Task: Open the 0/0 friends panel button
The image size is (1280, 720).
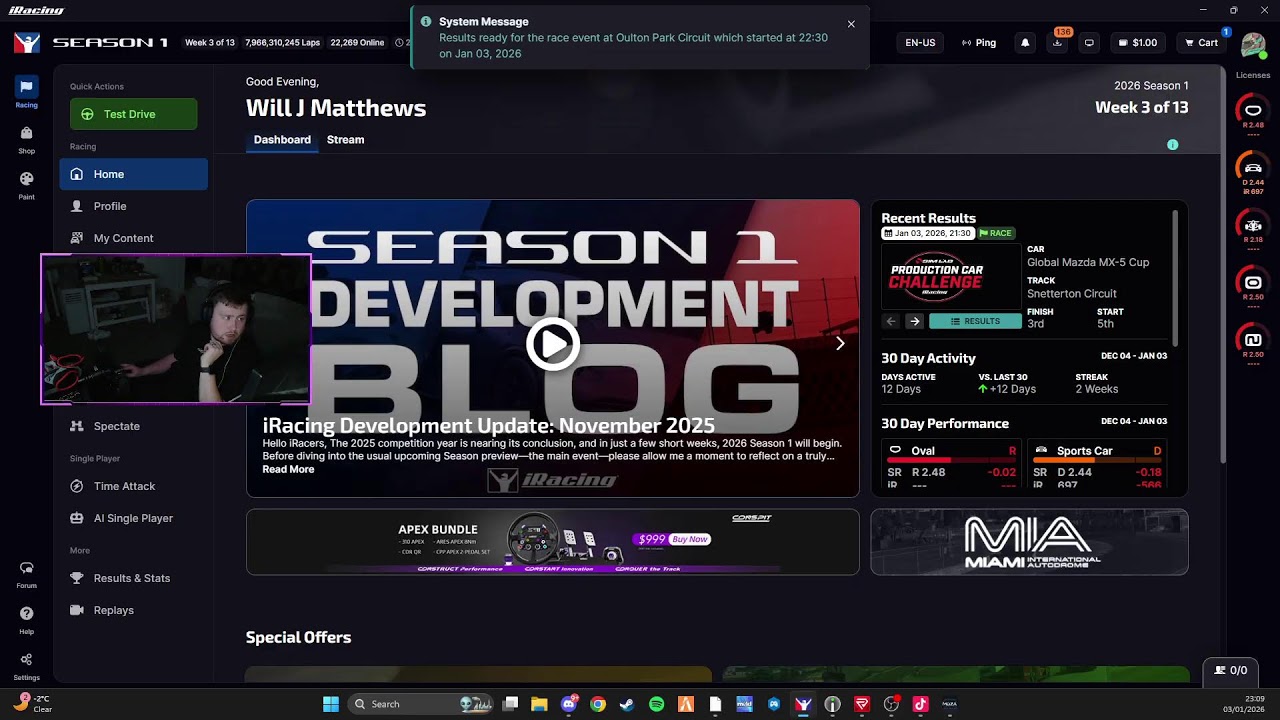Action: 1230,670
